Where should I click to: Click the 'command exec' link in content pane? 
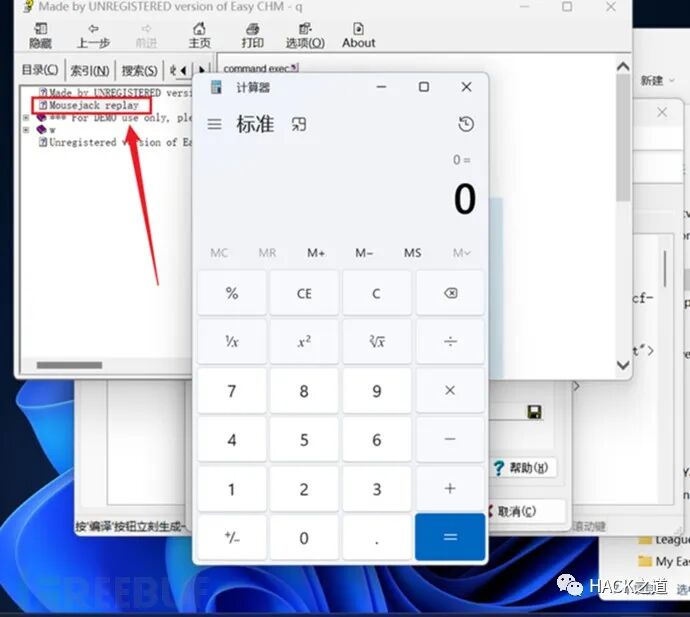(261, 68)
